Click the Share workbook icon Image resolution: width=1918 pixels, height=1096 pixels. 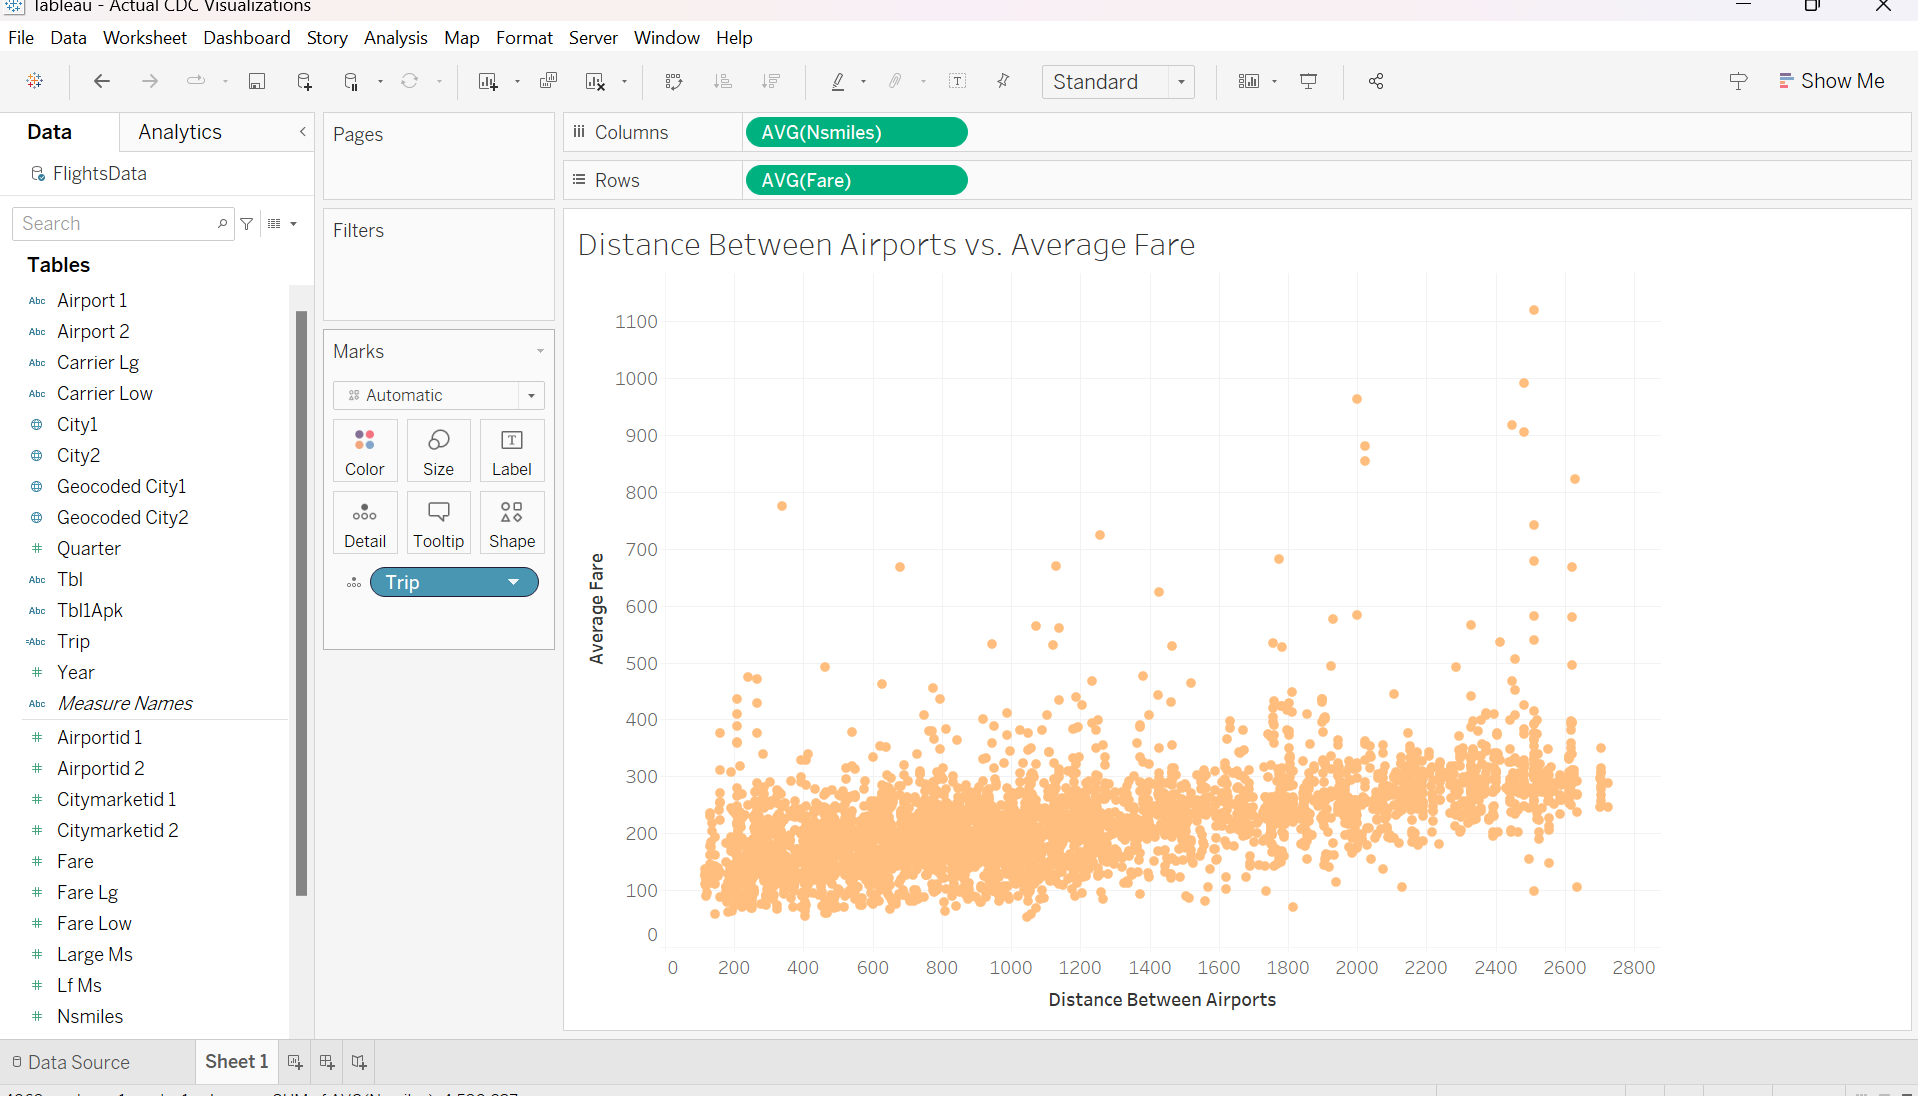1376,82
